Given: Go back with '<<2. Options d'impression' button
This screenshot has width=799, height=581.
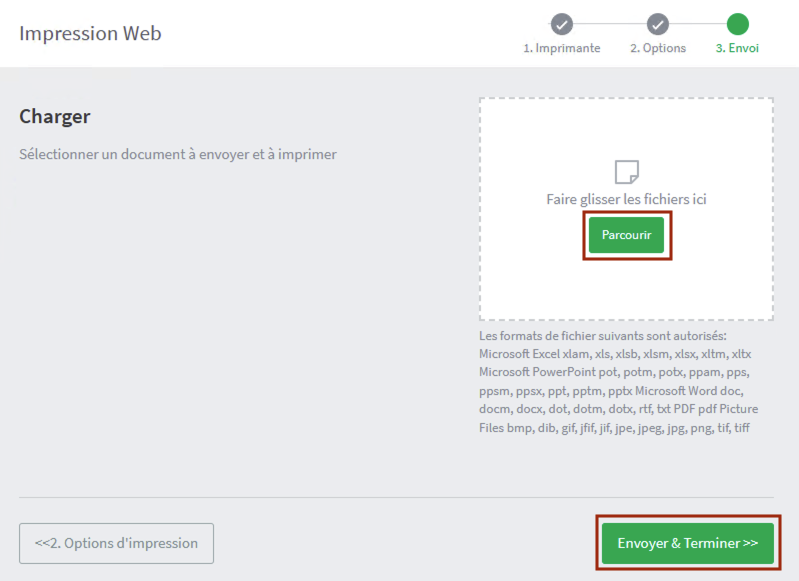Looking at the screenshot, I should tap(116, 543).
